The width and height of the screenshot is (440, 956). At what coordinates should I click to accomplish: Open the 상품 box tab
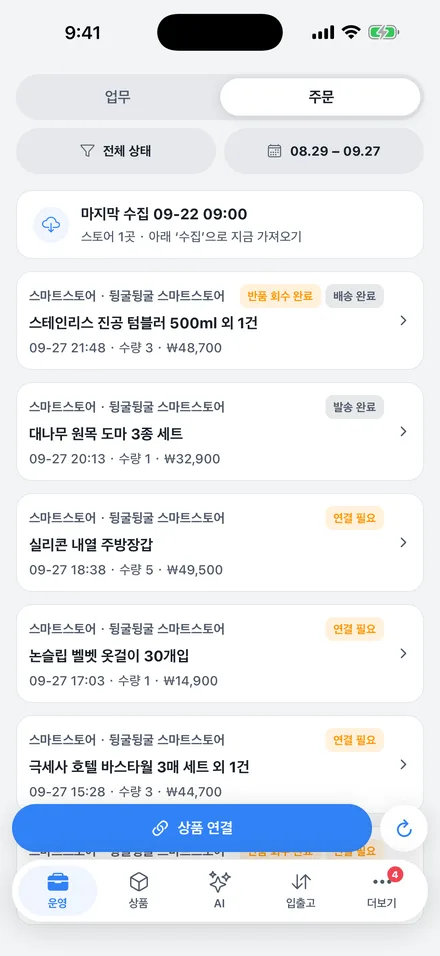(139, 891)
